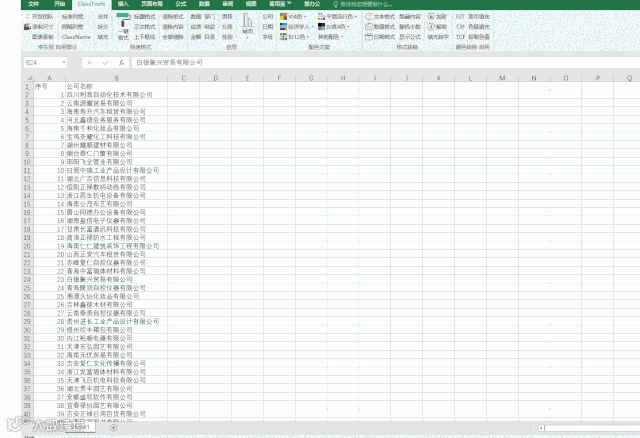Select the column header cell B1

116,87
